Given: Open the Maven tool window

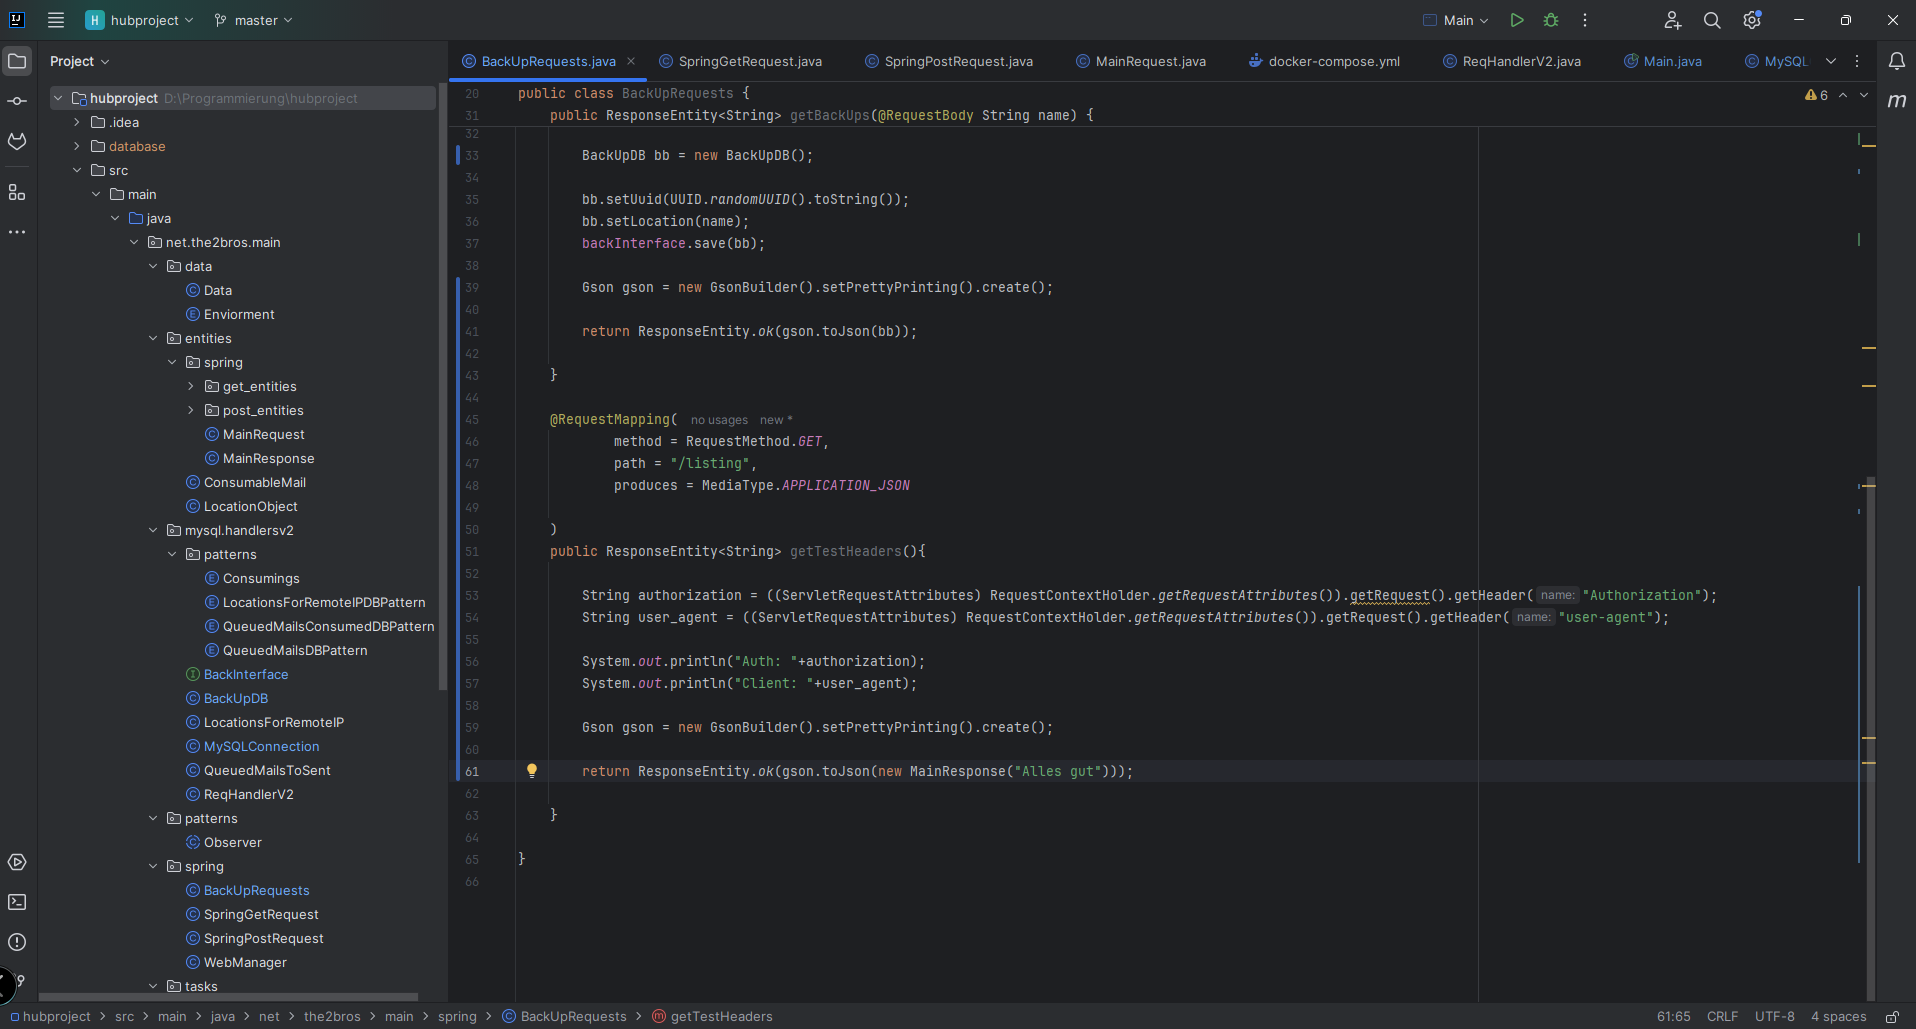Looking at the screenshot, I should click(x=1896, y=101).
